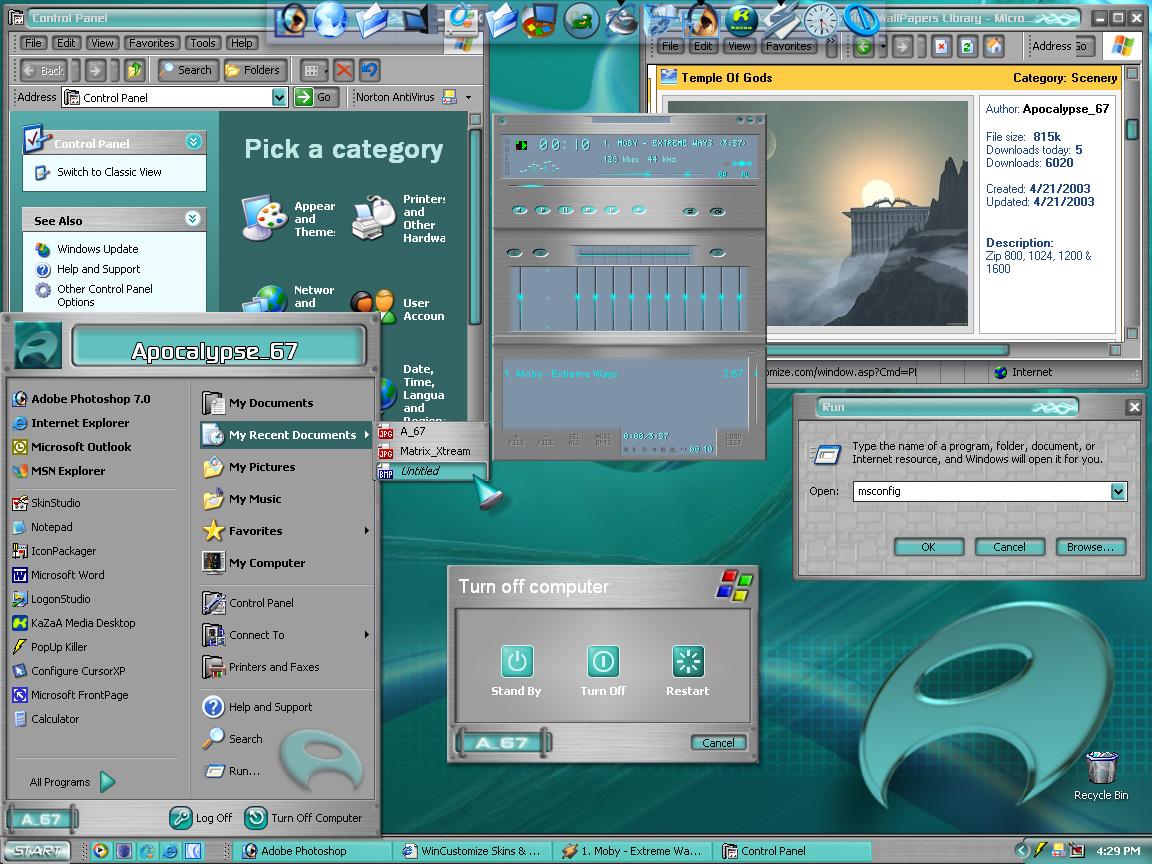
Task: Click the Eject button in the media player
Action: (x=639, y=210)
